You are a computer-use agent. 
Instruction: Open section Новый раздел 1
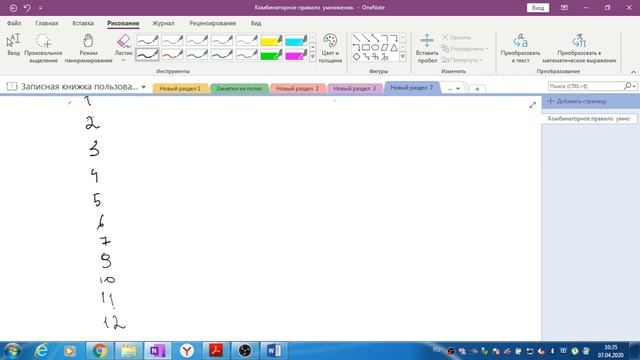(x=180, y=88)
